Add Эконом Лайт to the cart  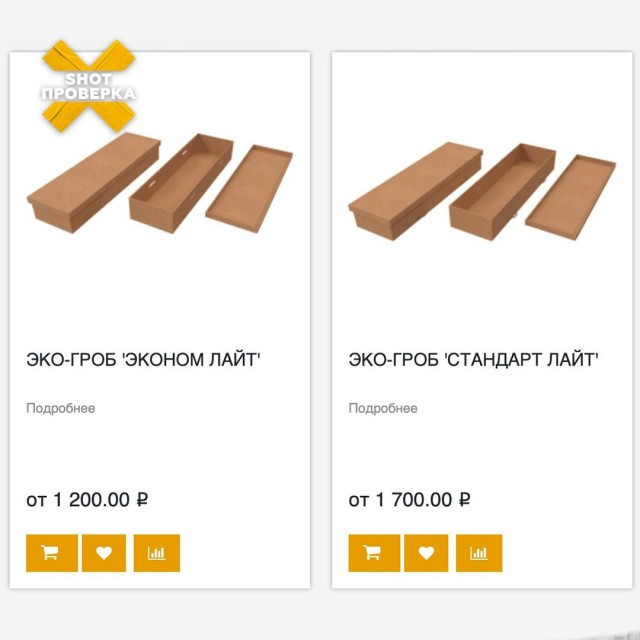(x=51, y=553)
